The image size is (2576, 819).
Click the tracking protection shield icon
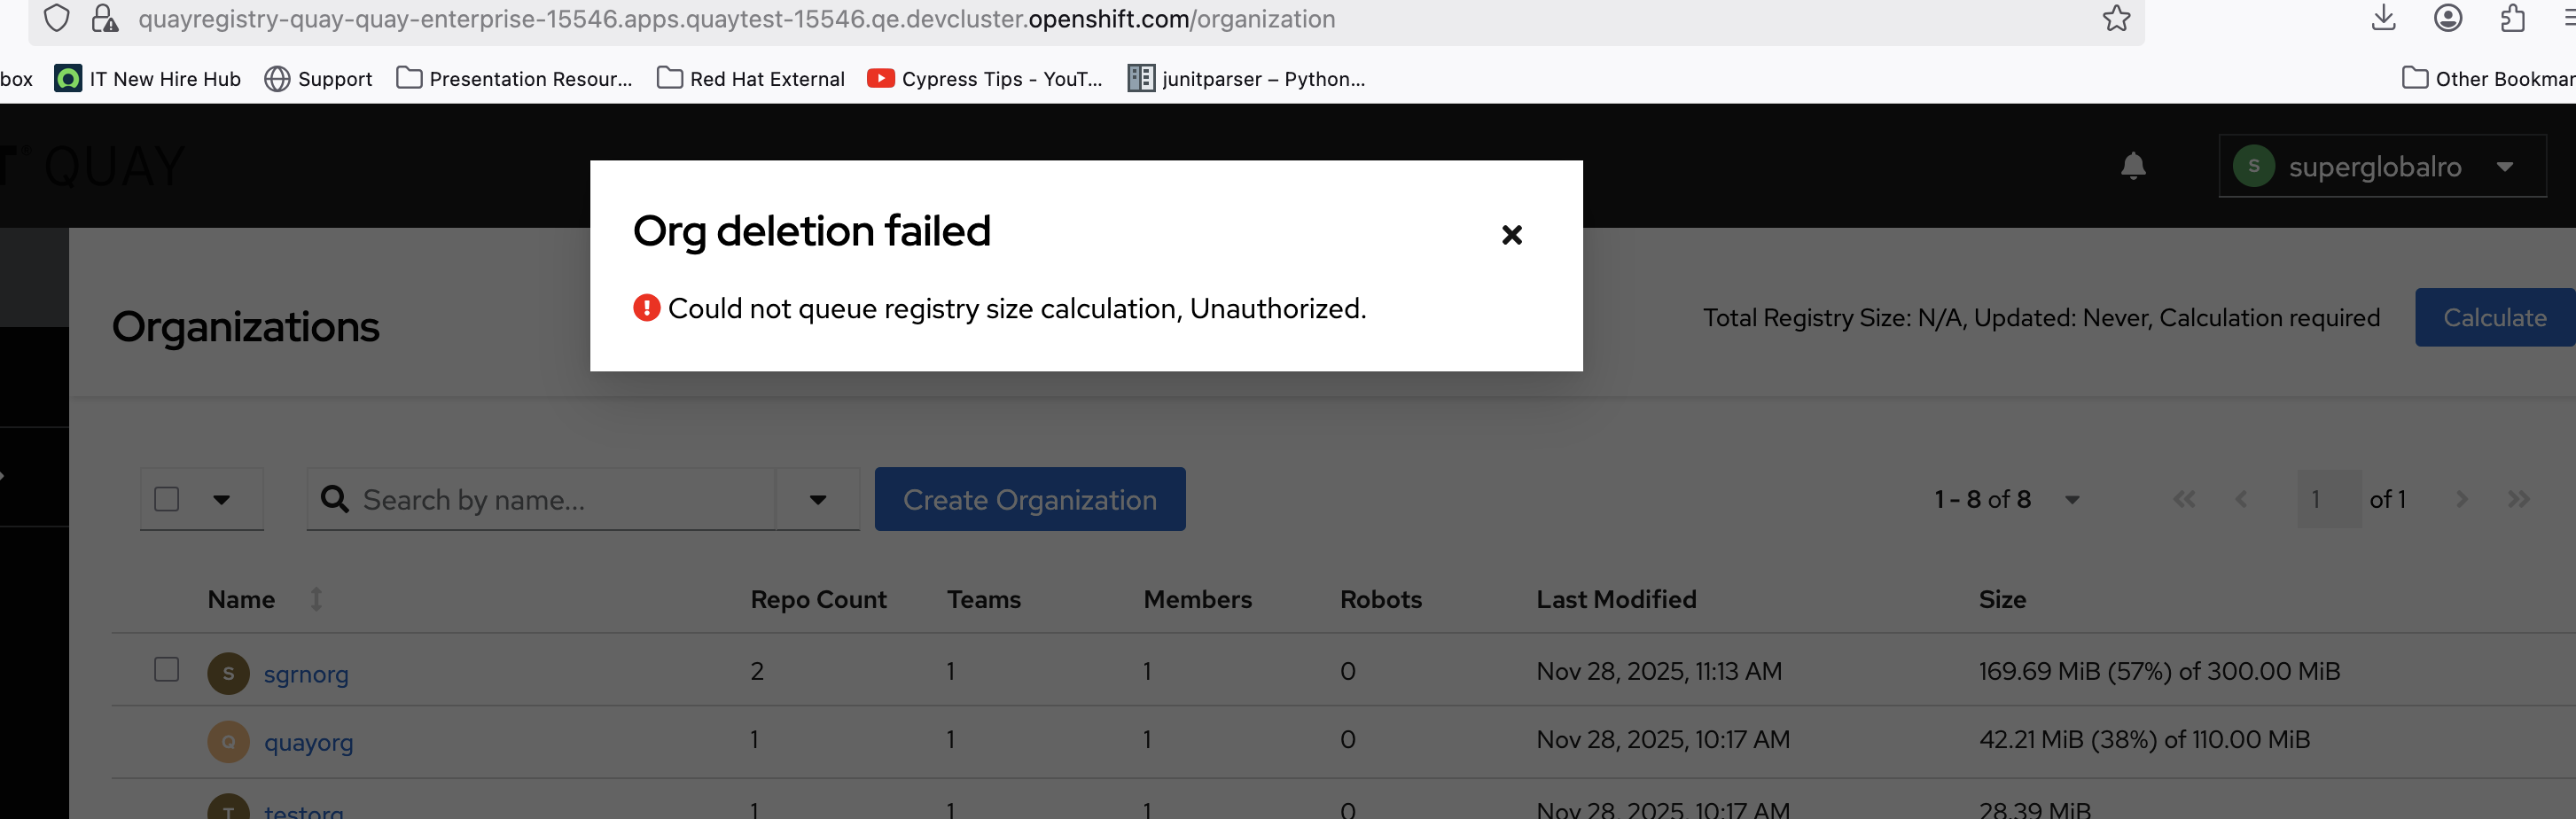pos(57,19)
